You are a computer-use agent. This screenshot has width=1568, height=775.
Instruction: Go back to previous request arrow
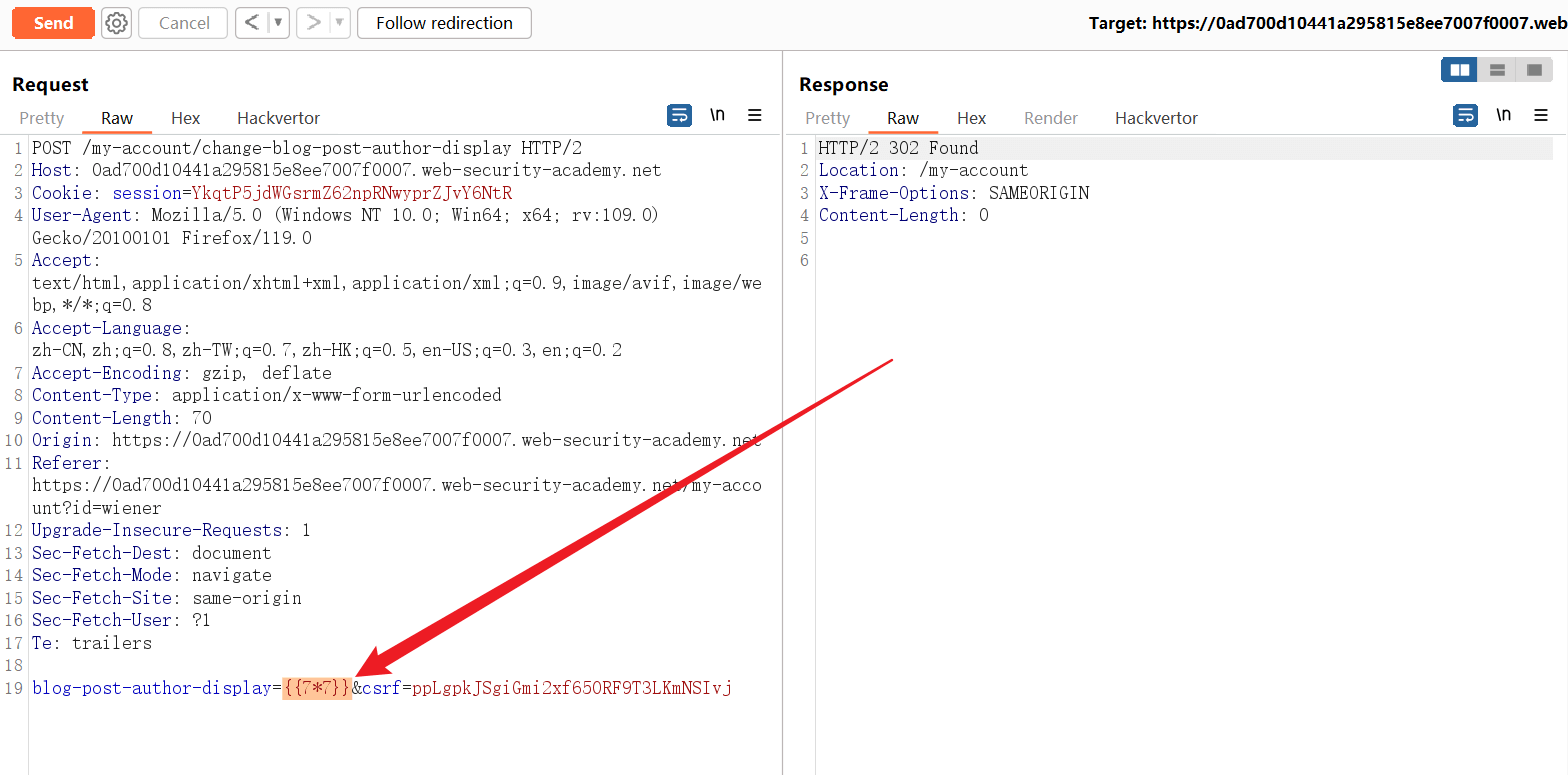(x=252, y=23)
